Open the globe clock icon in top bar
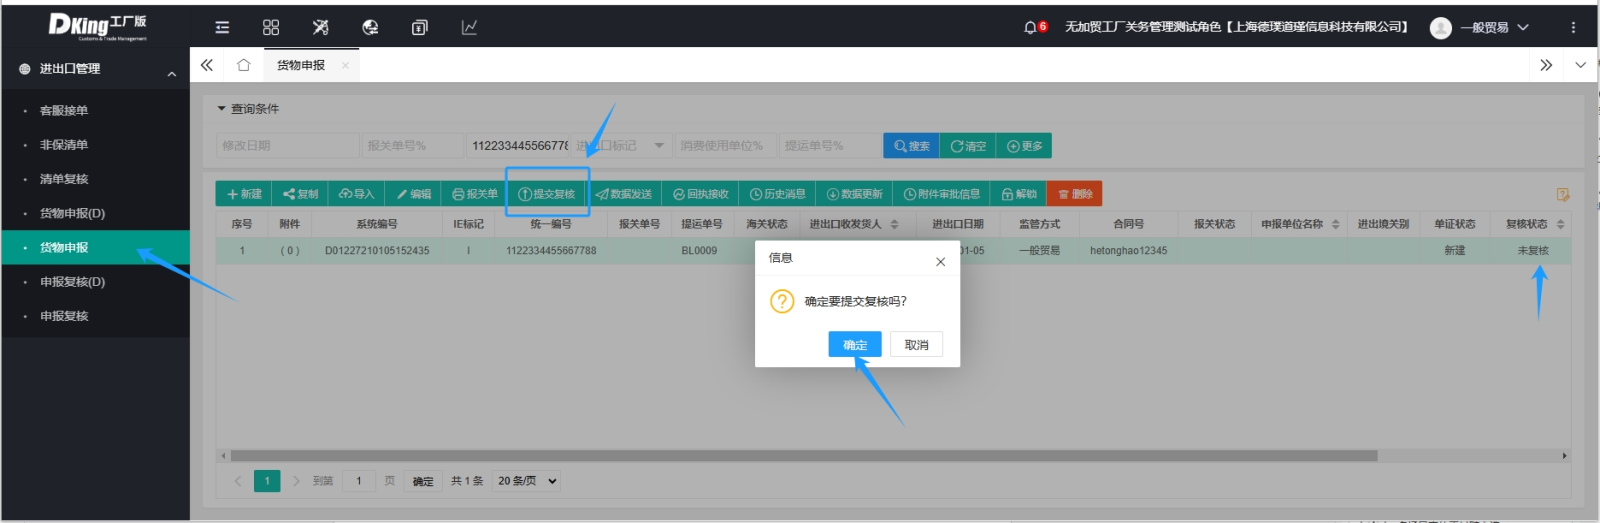This screenshot has width=1600, height=523. click(x=370, y=27)
